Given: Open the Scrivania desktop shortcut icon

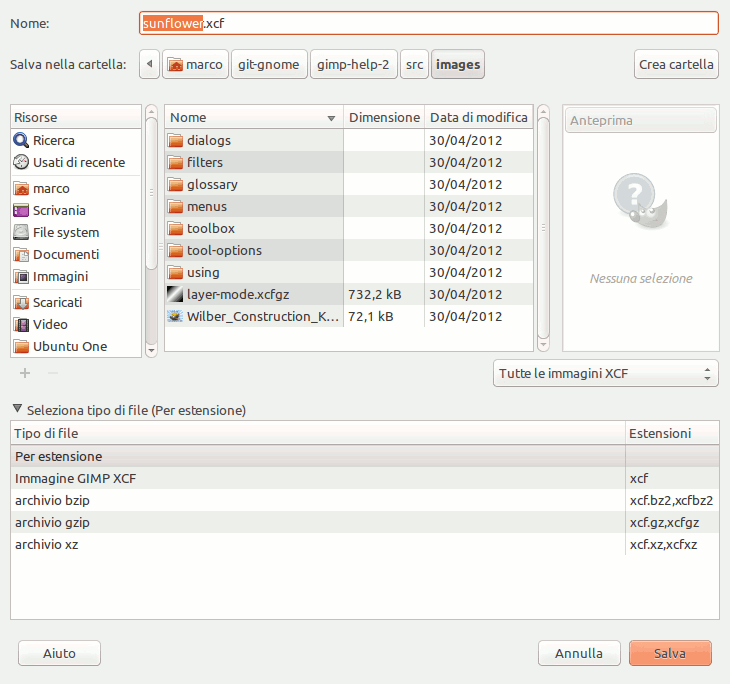Looking at the screenshot, I should click(21, 211).
